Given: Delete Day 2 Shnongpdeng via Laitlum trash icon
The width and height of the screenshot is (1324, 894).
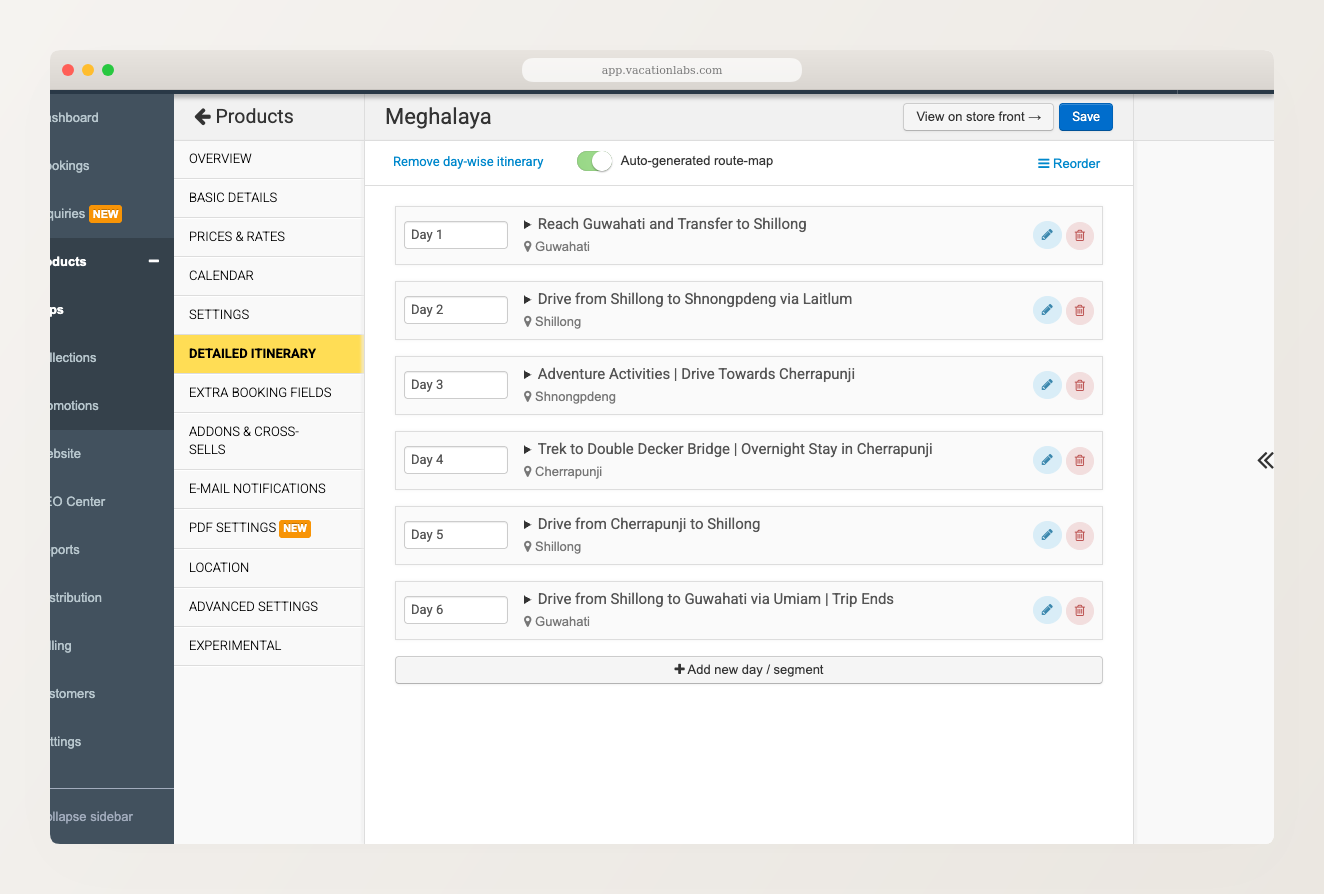Looking at the screenshot, I should pos(1080,311).
